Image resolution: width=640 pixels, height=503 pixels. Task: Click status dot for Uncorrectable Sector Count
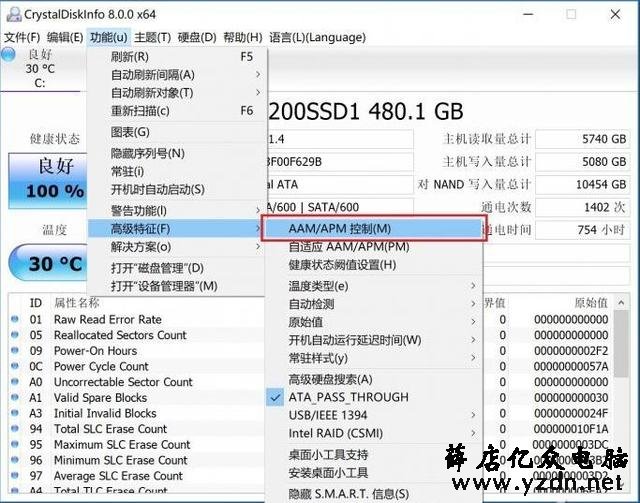click(15, 381)
